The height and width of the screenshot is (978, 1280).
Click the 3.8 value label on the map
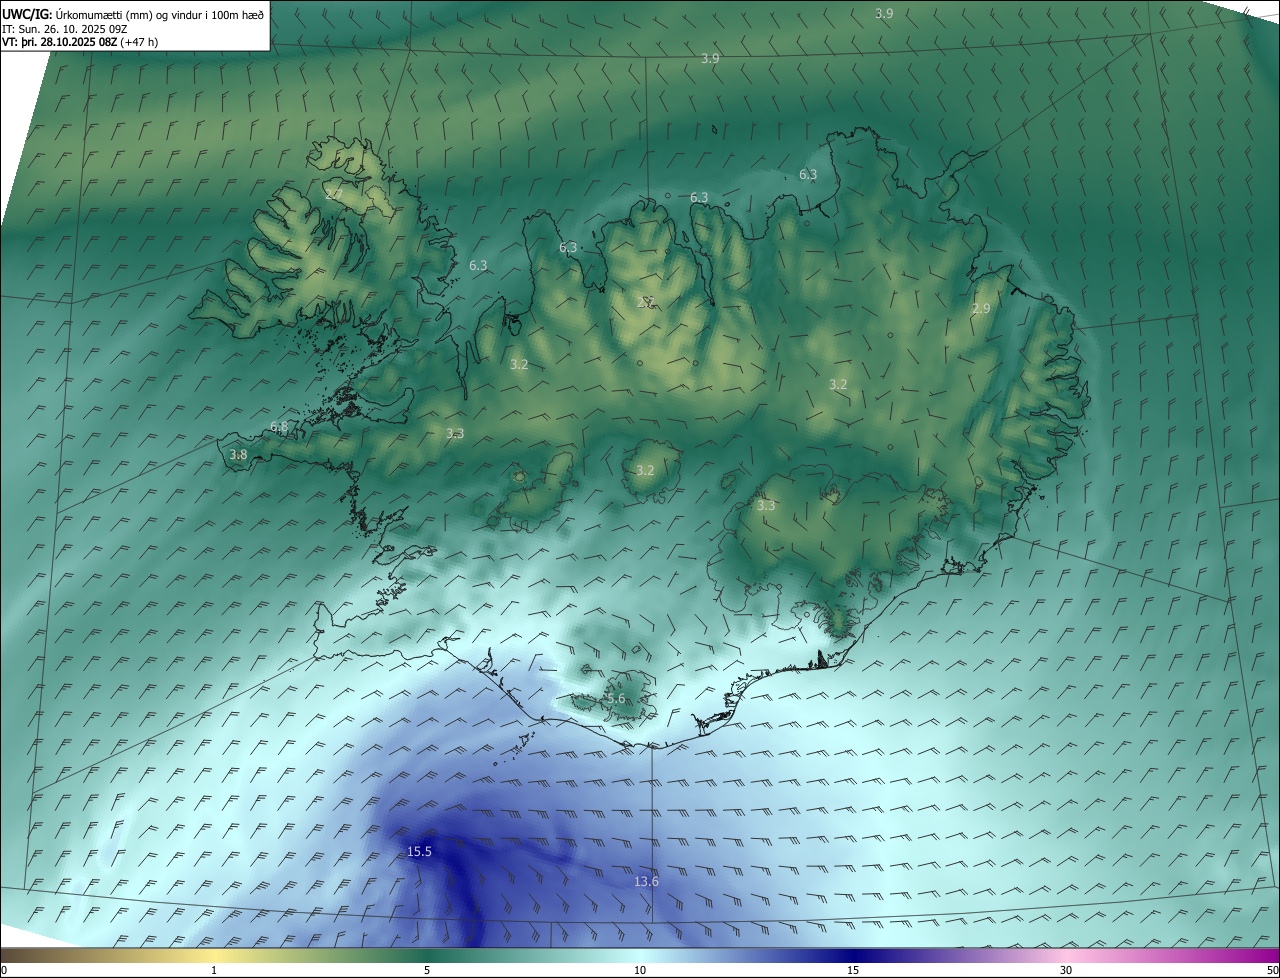pos(238,455)
